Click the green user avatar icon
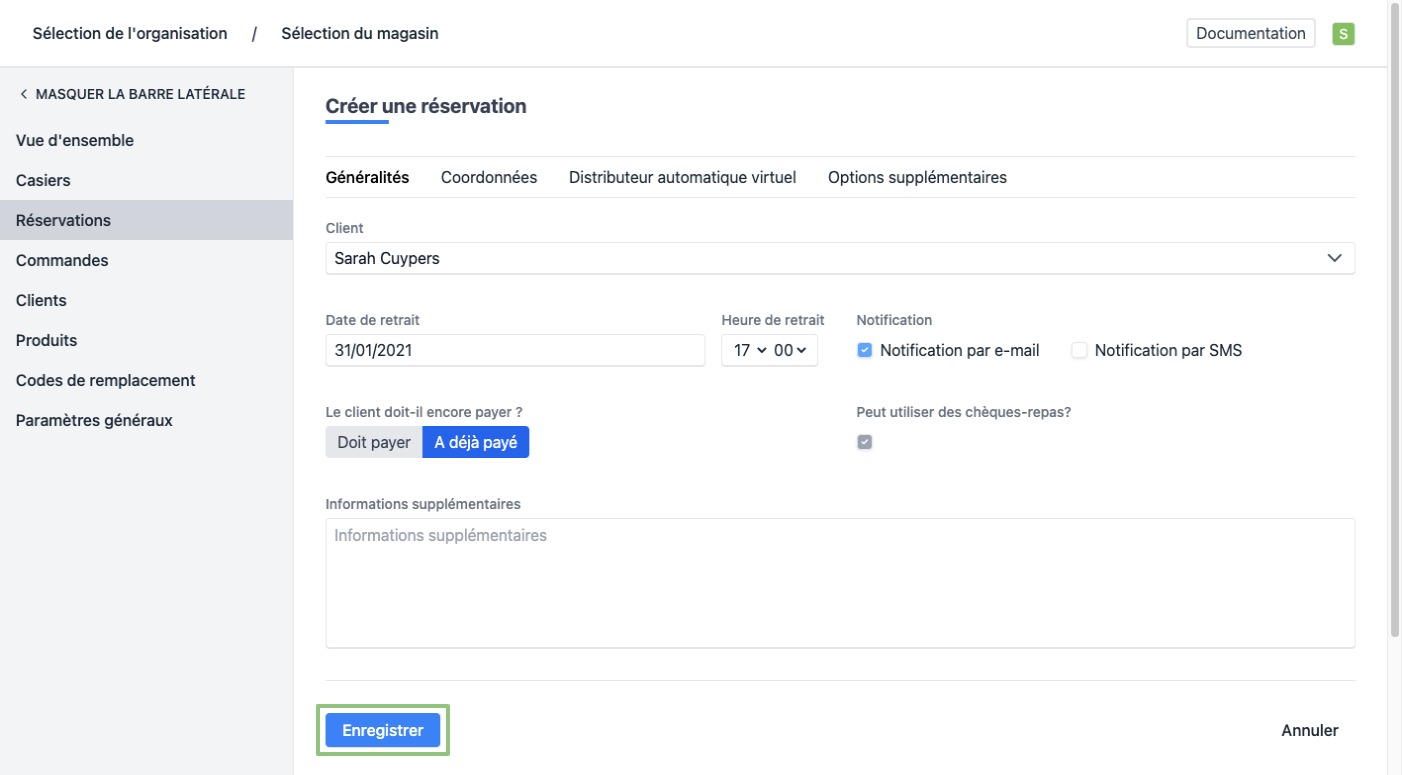This screenshot has height=775, width=1402. [1343, 34]
